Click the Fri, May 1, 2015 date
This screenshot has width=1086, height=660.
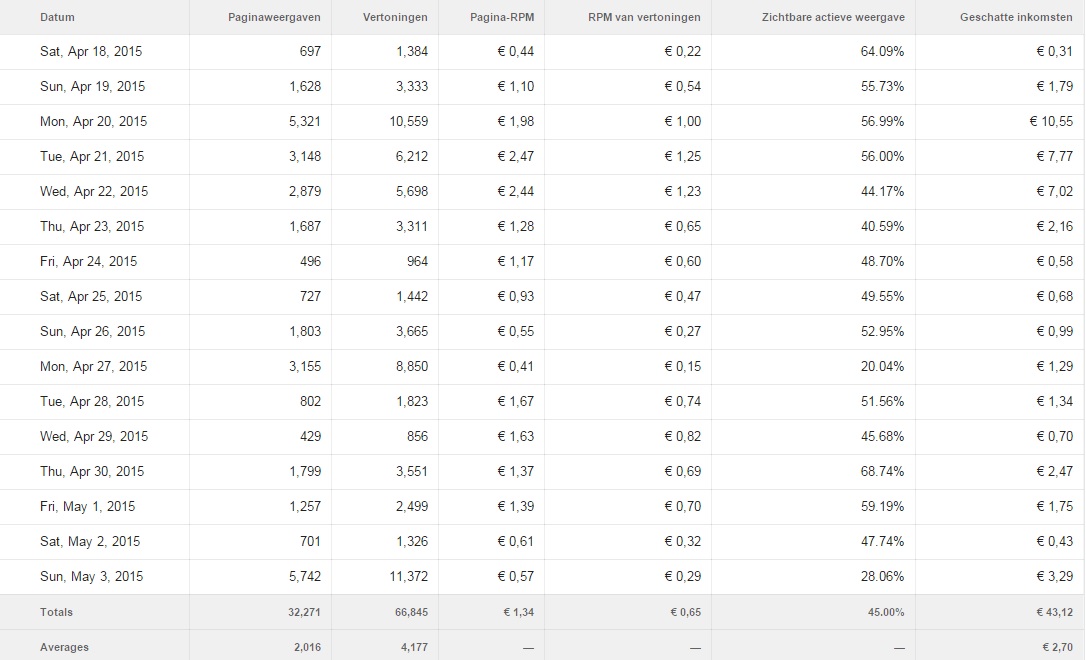tap(87, 506)
